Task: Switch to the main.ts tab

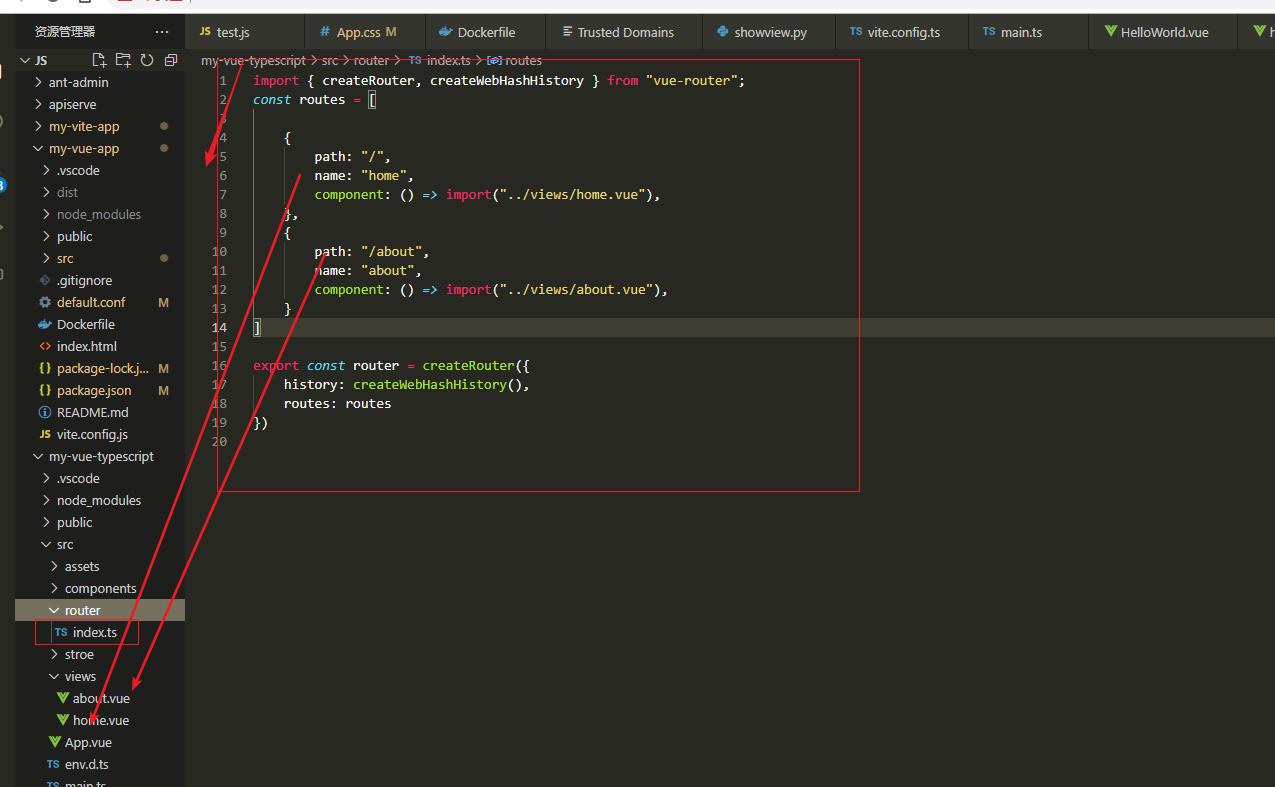Action: coord(1028,32)
